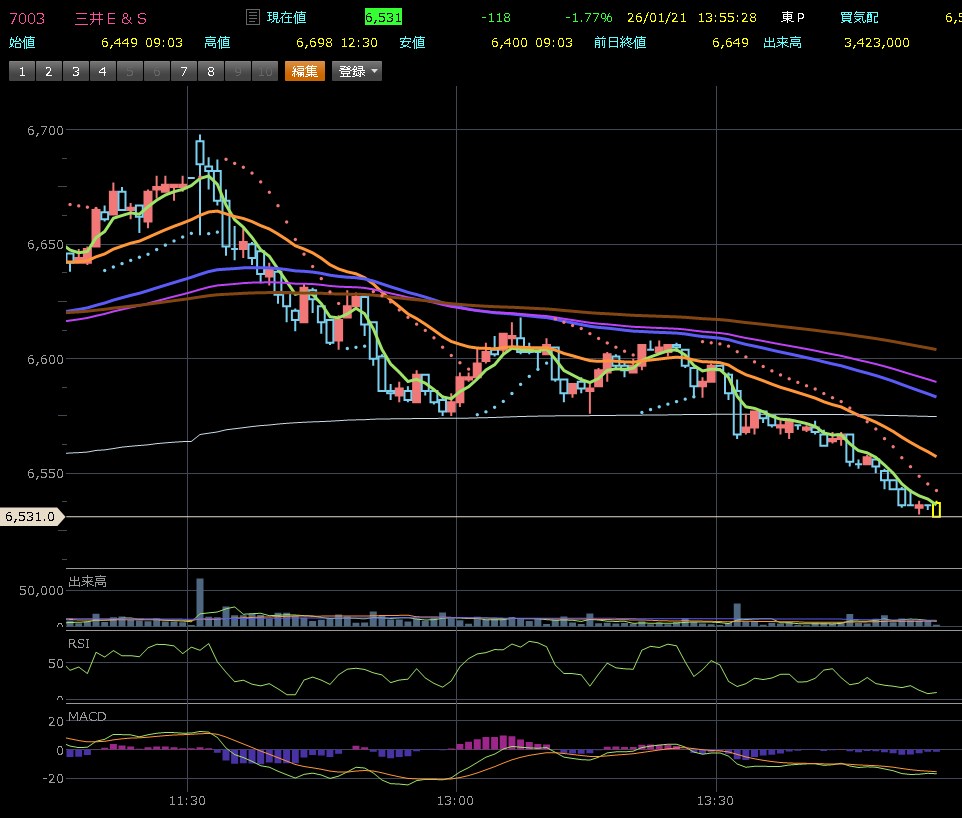The height and width of the screenshot is (818, 962).
Task: Switch to chart preset 2
Action: (x=48, y=71)
